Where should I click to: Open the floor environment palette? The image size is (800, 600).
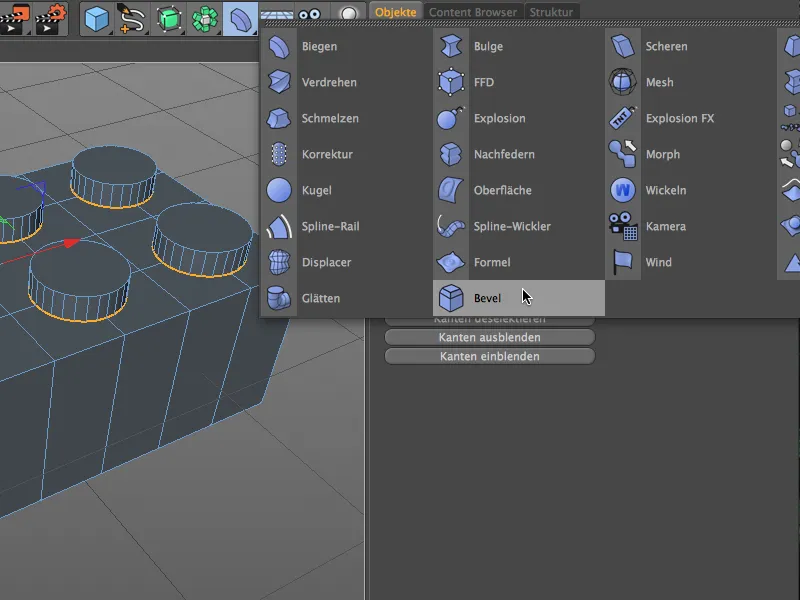click(277, 14)
